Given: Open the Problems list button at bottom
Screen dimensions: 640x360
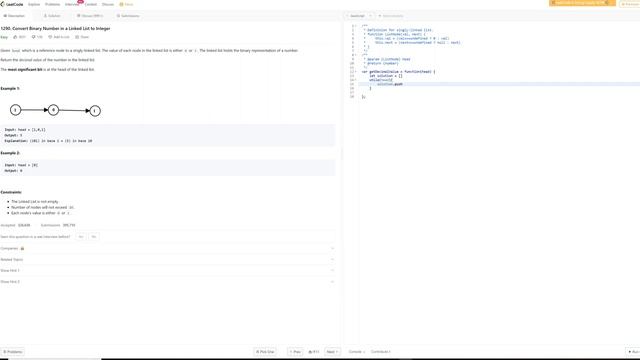Looking at the screenshot, I should coord(13,351).
